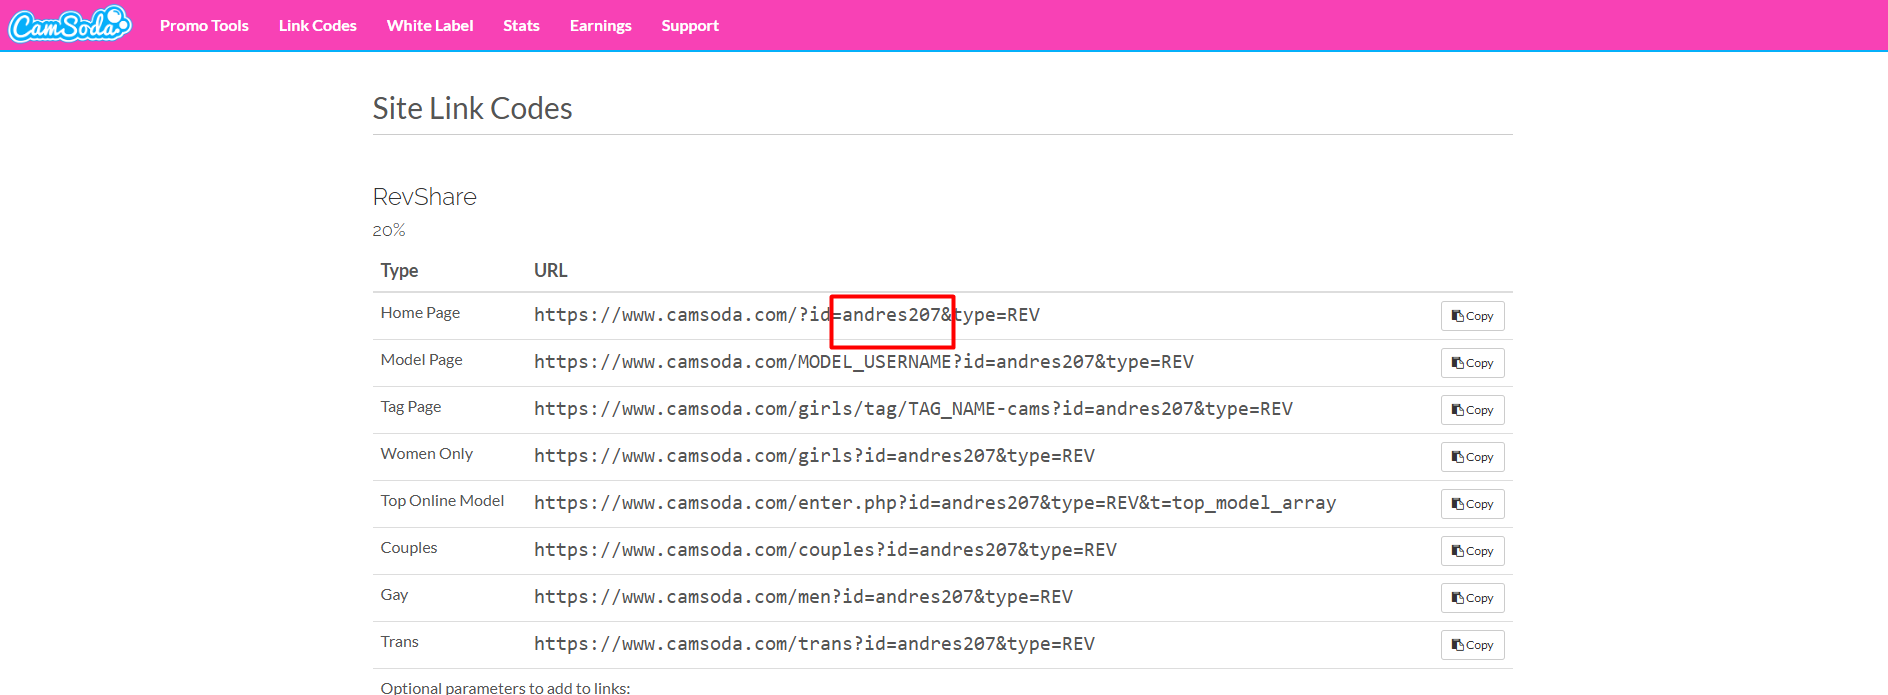Copy the Women Only URL
The image size is (1888, 695).
(1472, 457)
